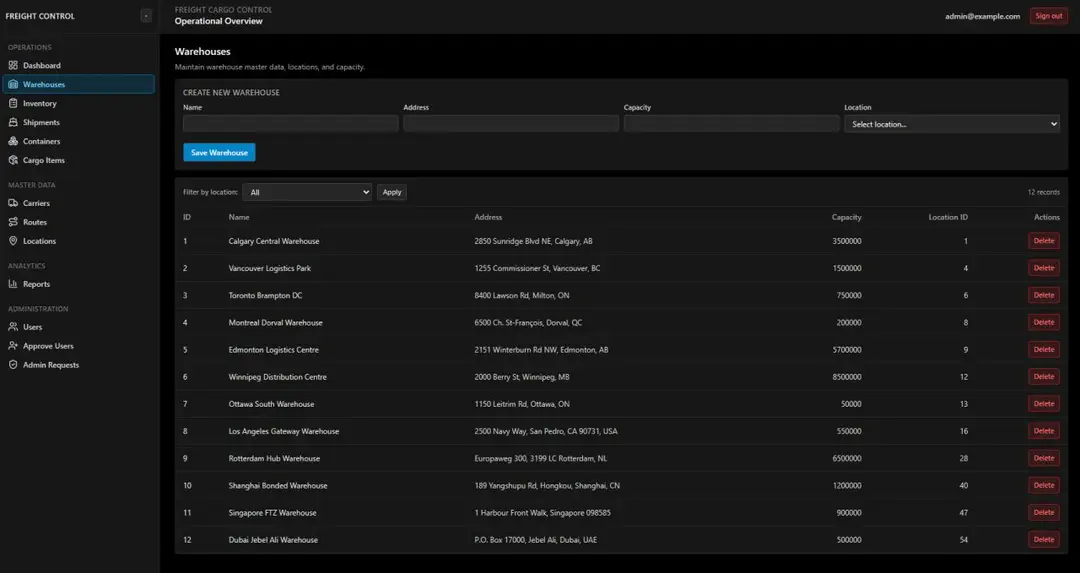The height and width of the screenshot is (573, 1080).
Task: Focus the warehouse Name input field
Action: click(291, 124)
